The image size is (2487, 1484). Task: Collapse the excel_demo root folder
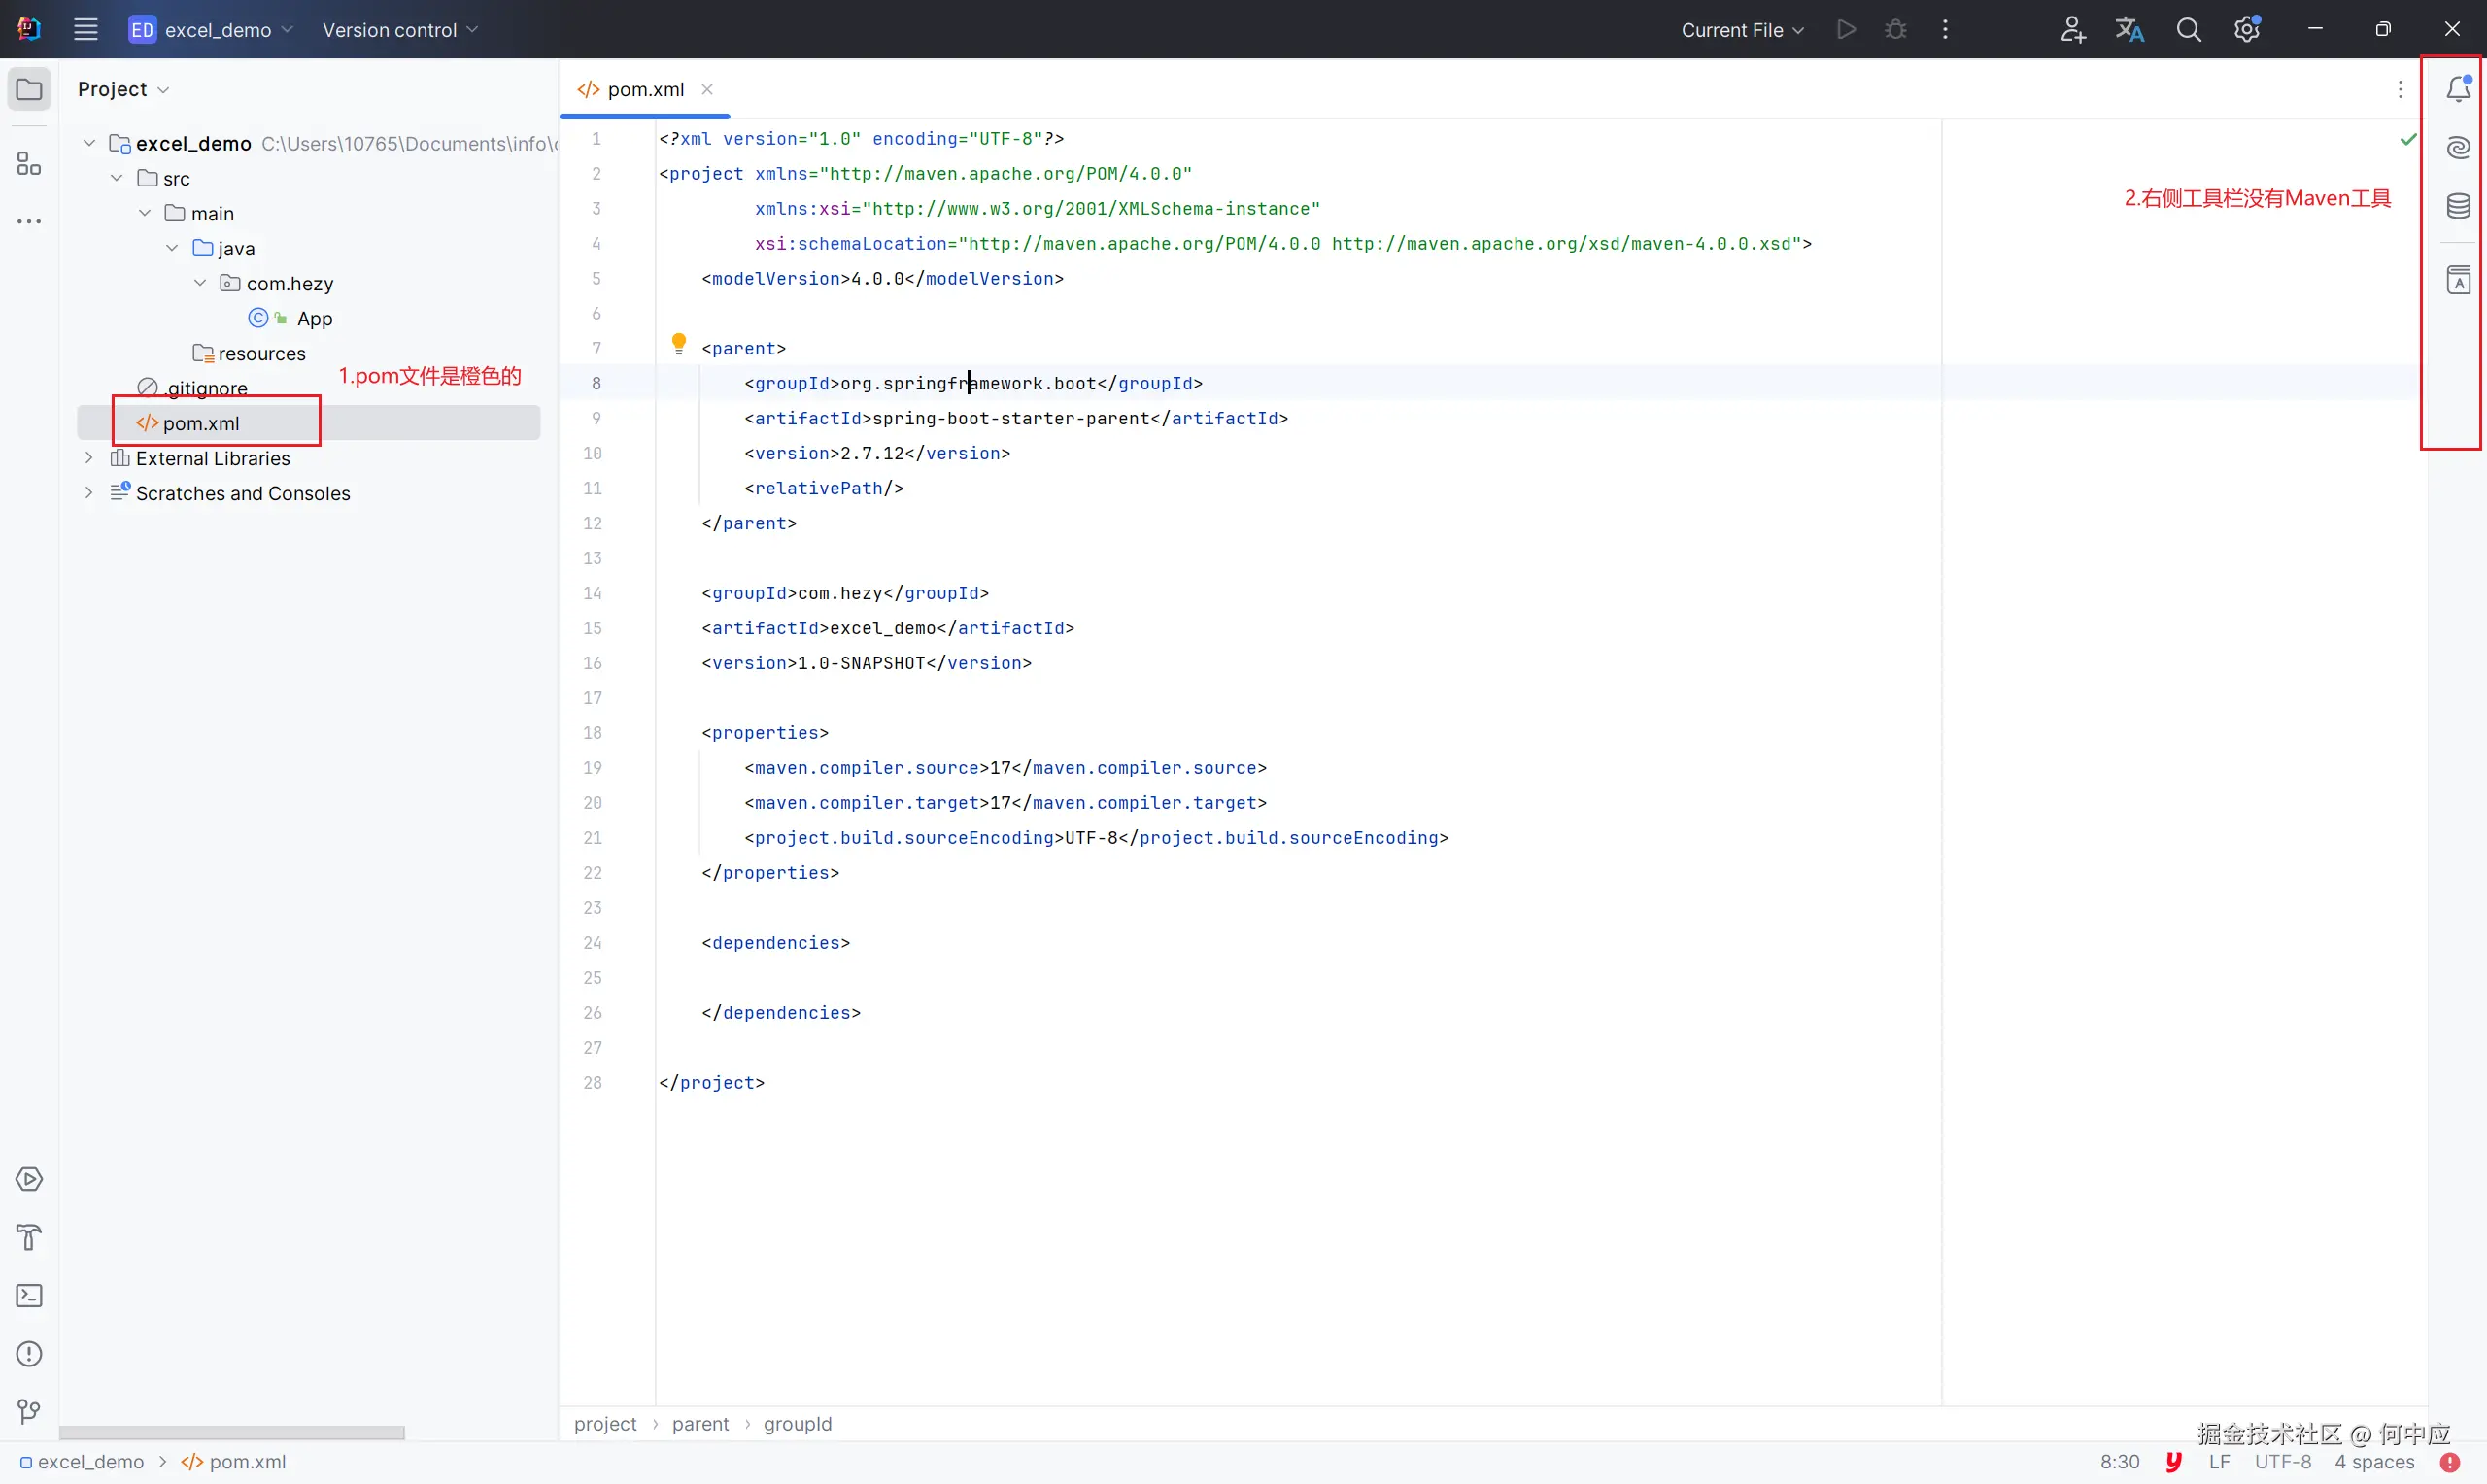(x=89, y=143)
